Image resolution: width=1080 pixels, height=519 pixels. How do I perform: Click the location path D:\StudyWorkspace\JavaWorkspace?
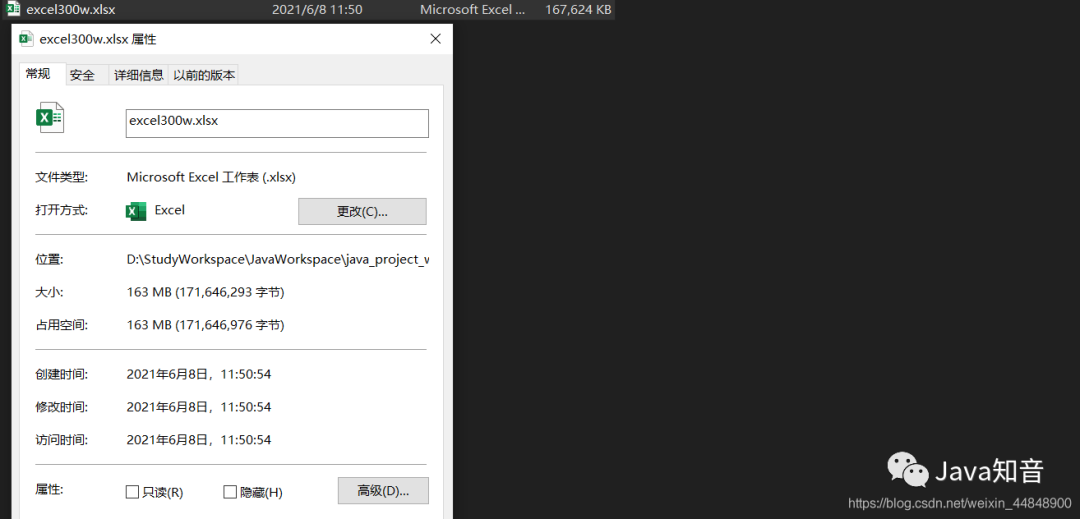click(278, 260)
